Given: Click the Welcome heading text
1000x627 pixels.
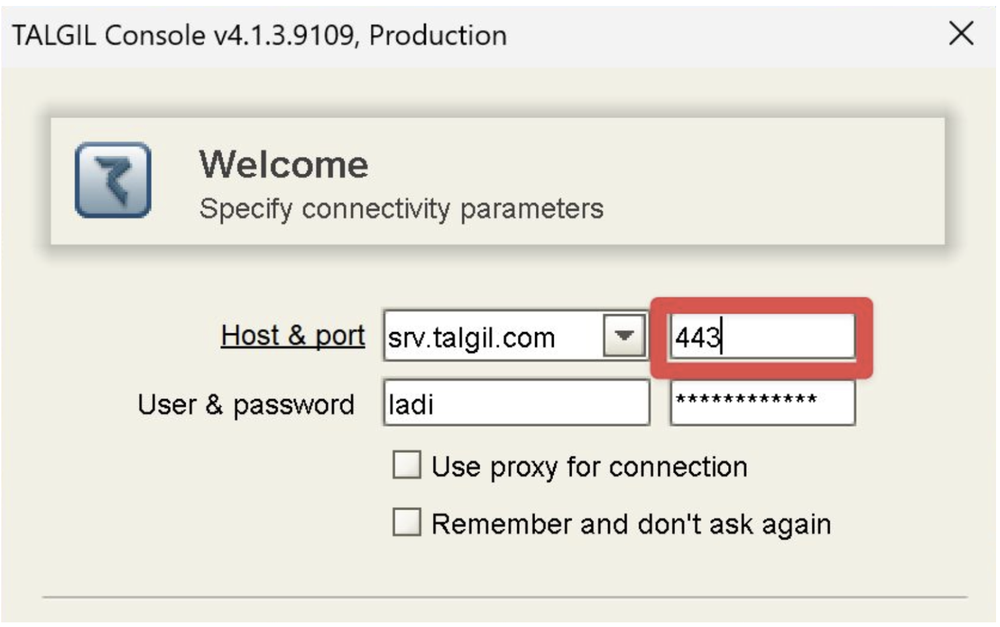Looking at the screenshot, I should (x=284, y=165).
